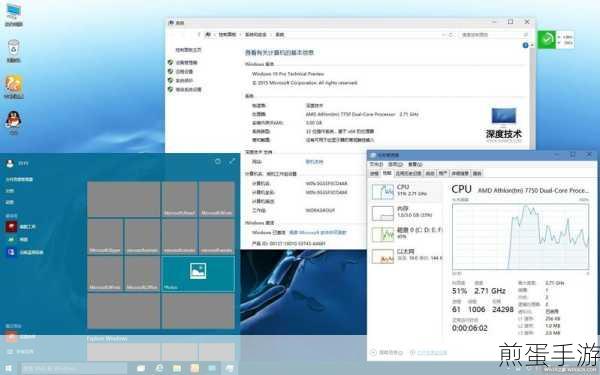Open Resource Monitor link in Task Manager
The width and height of the screenshot is (600, 375).
pos(429,352)
